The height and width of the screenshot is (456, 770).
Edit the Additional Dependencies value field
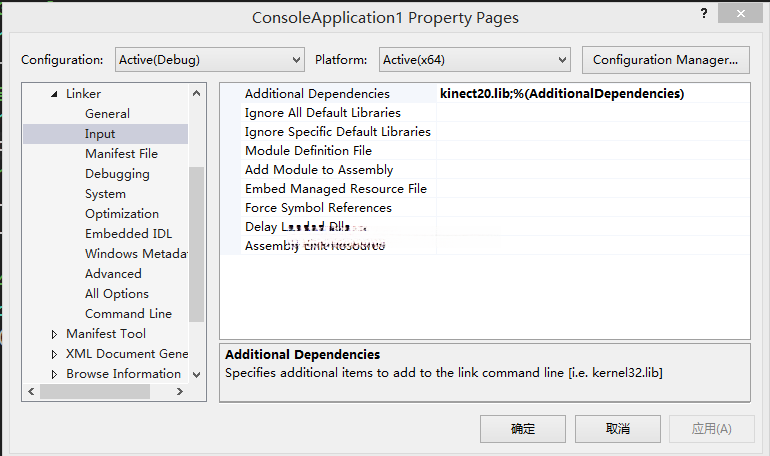(x=592, y=94)
